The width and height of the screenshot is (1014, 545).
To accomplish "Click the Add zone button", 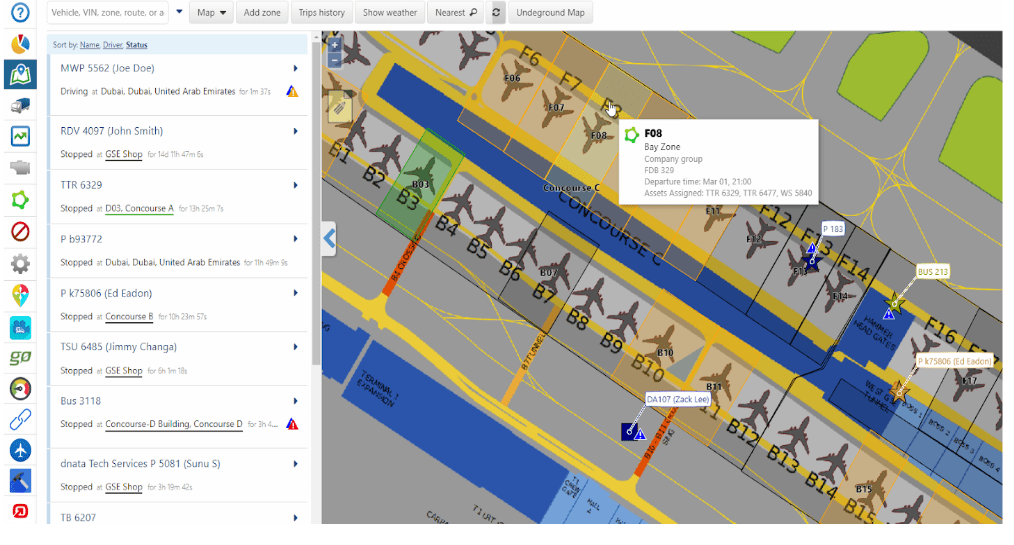I will pyautogui.click(x=262, y=12).
